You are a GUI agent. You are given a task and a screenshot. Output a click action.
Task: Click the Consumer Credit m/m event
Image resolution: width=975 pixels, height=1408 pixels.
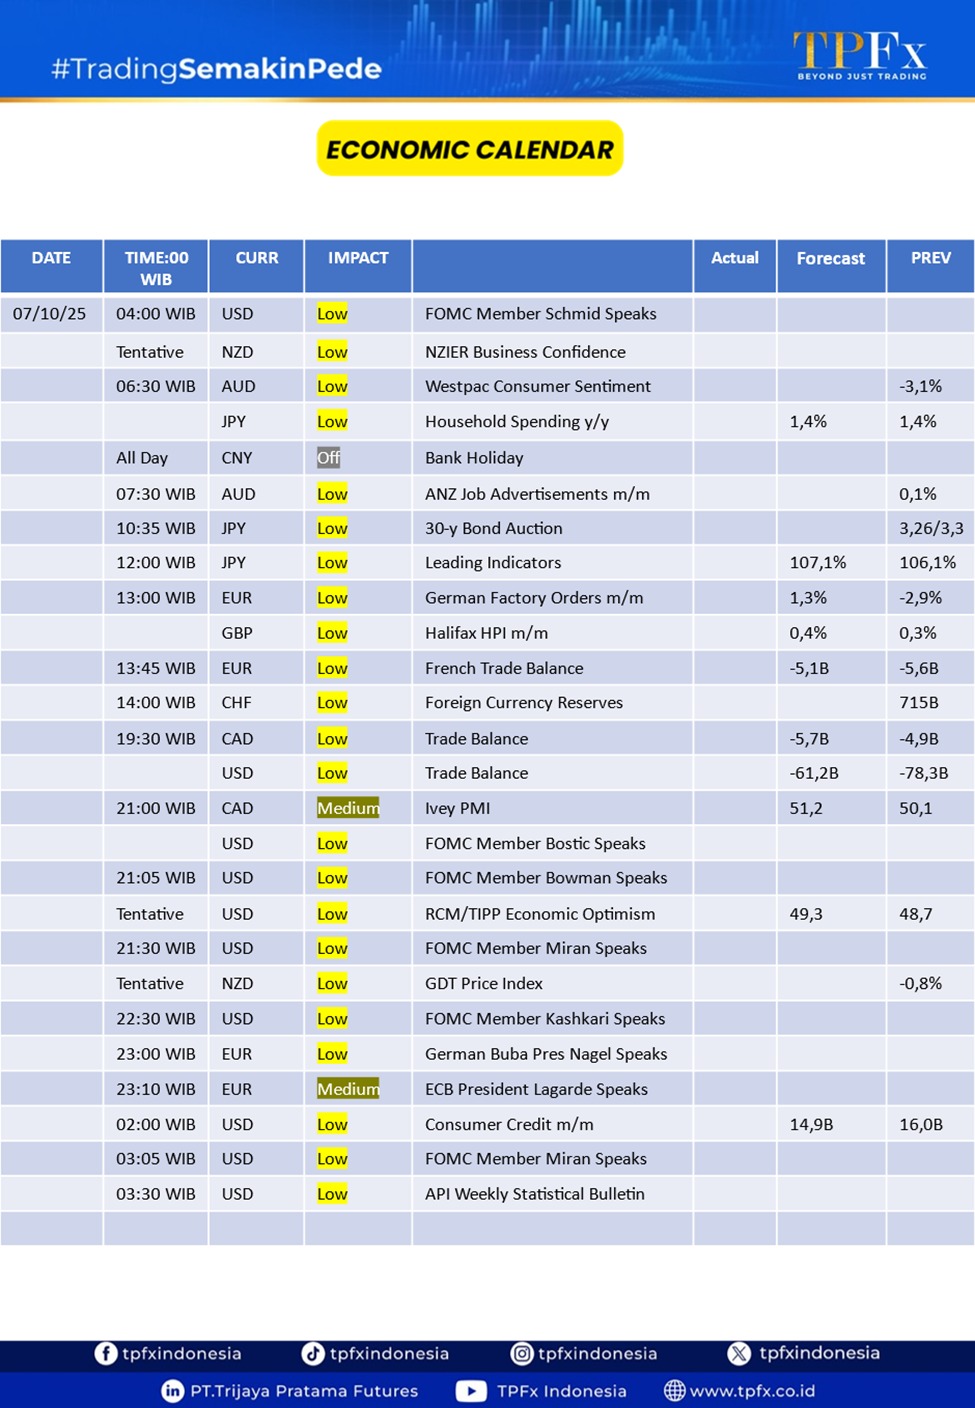point(509,1124)
